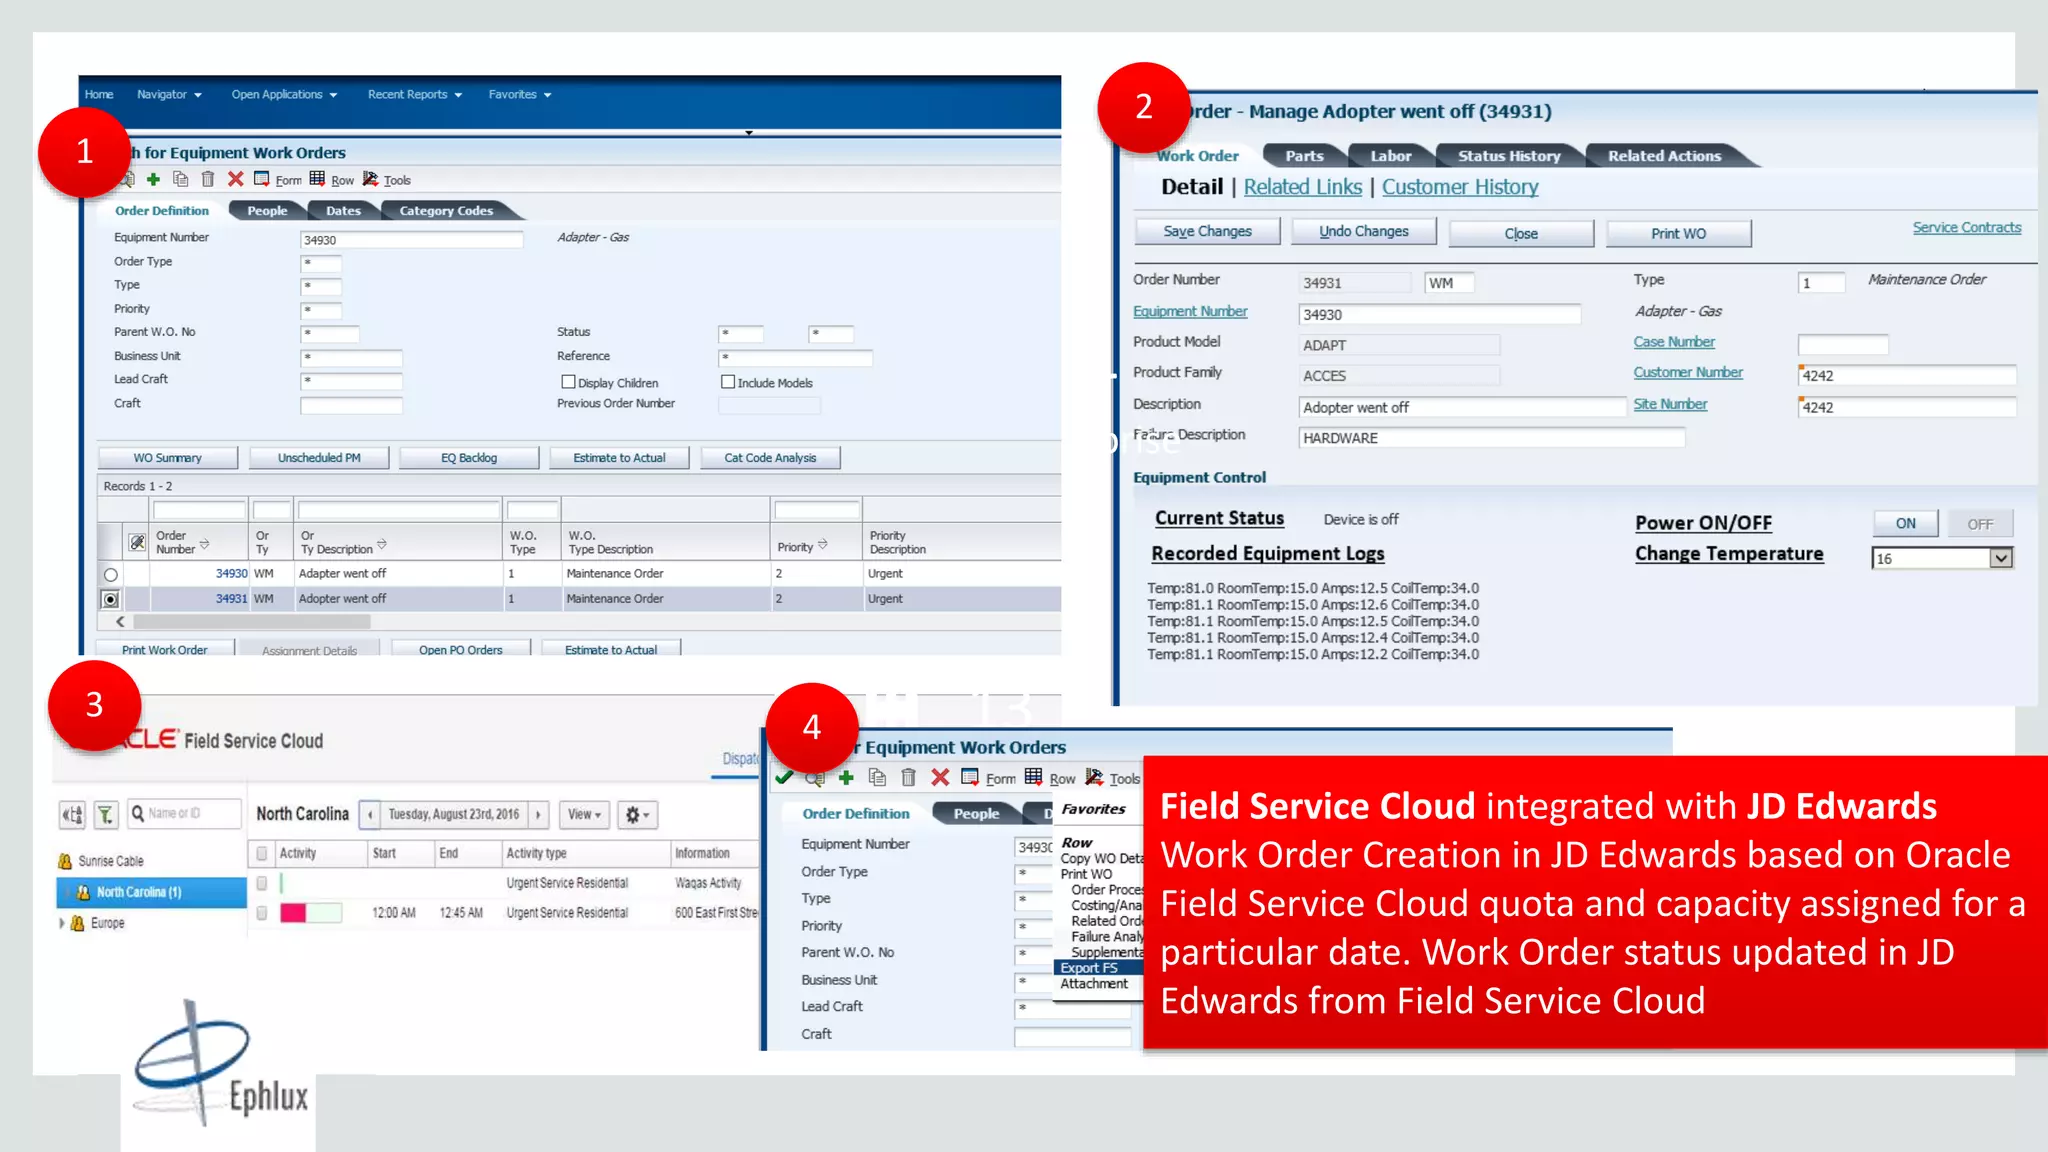Check checkbox for 12:00 AM activity row
Screen dimensions: 2048x1152
[262, 913]
